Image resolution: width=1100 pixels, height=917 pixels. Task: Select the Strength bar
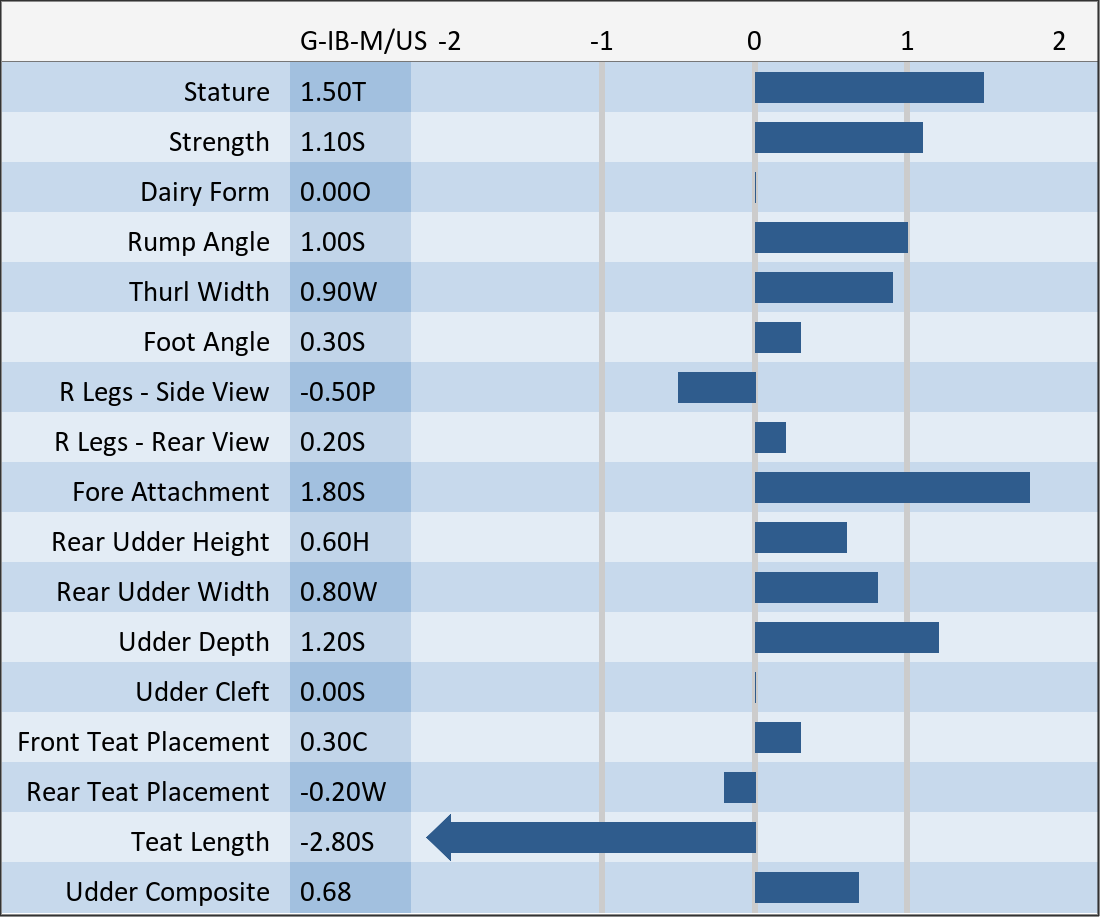point(838,138)
